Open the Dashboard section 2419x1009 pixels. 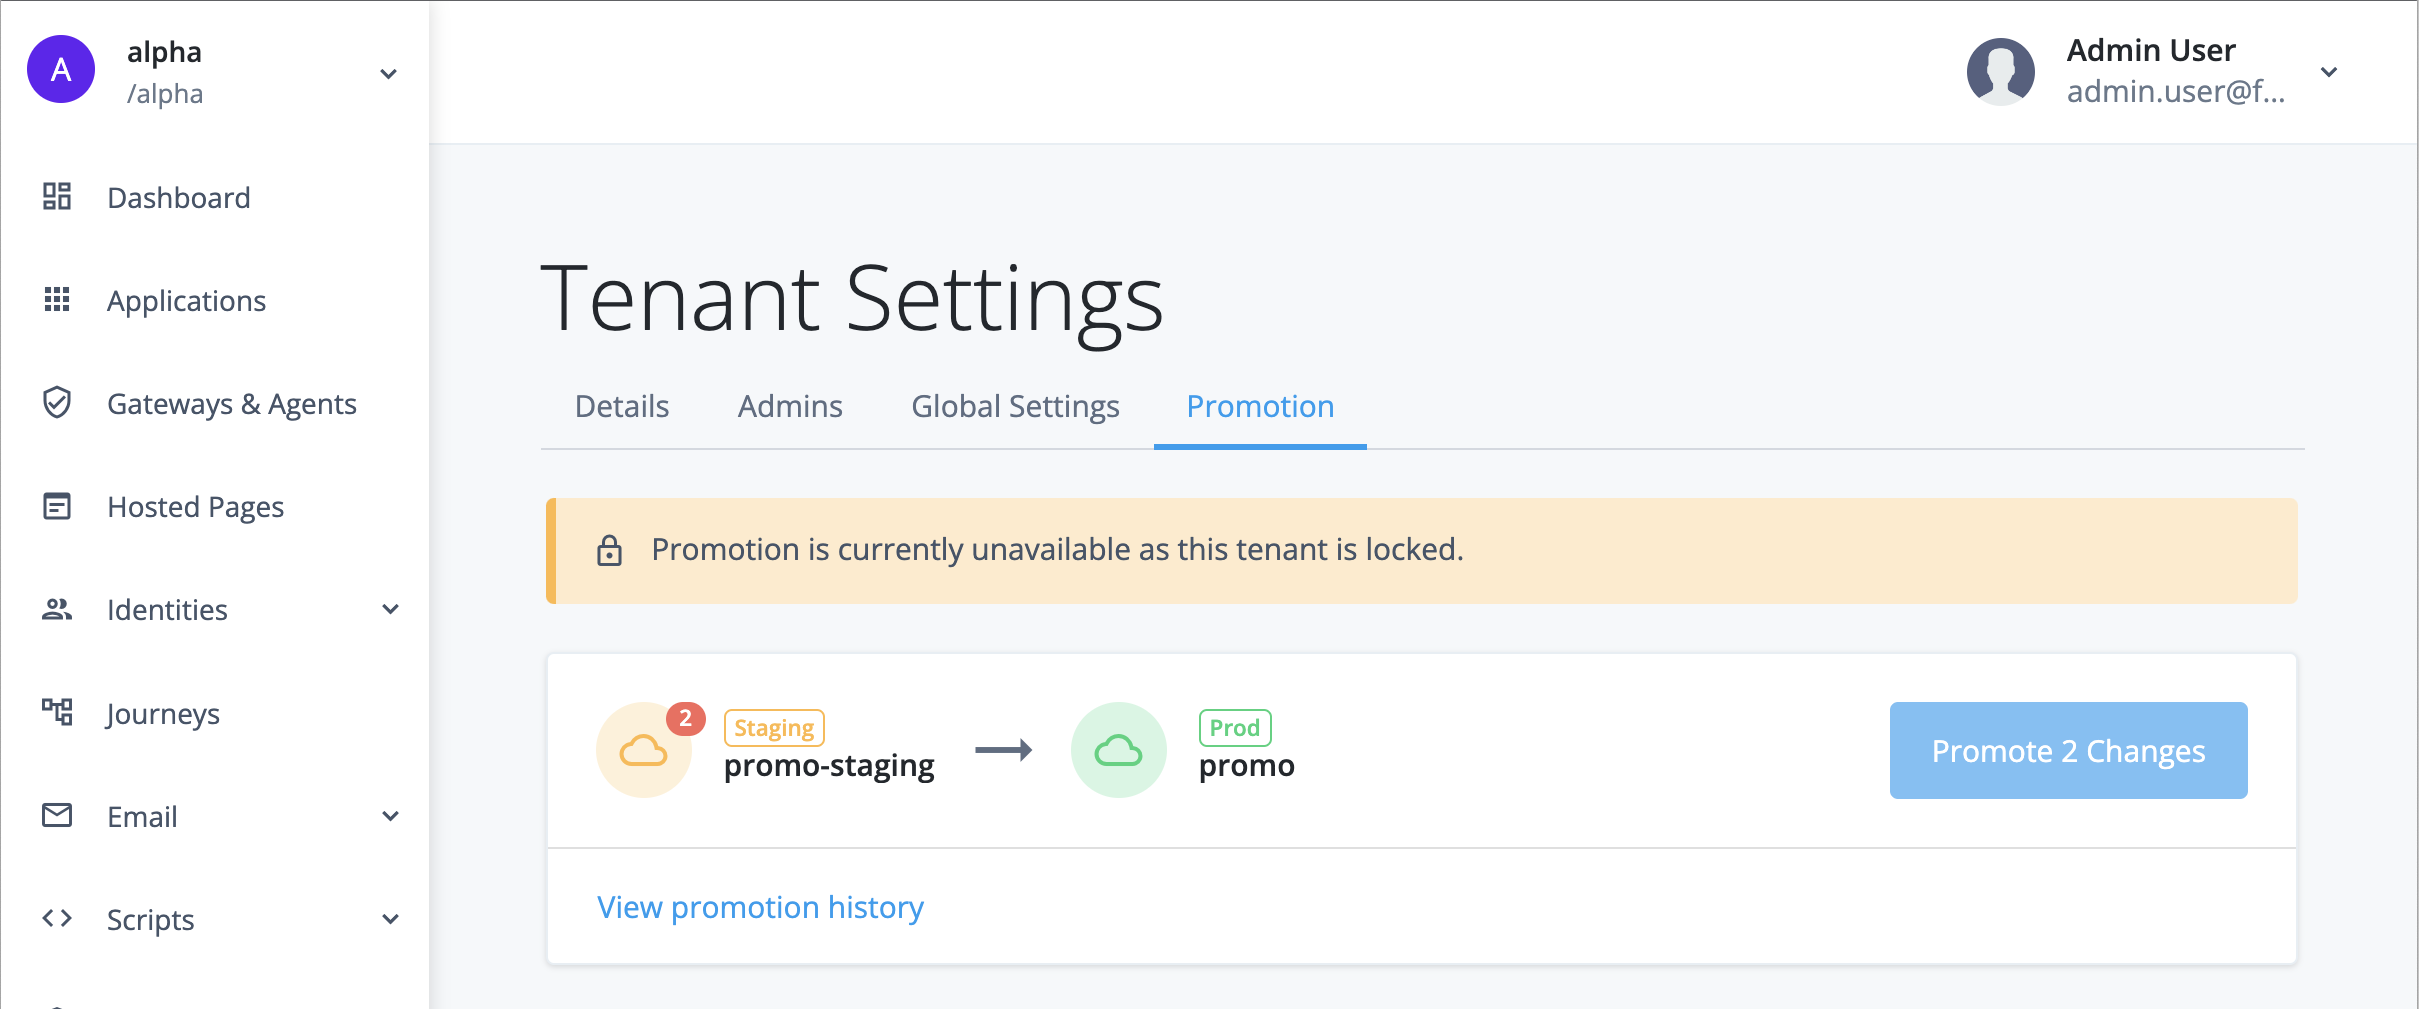[x=57, y=197]
